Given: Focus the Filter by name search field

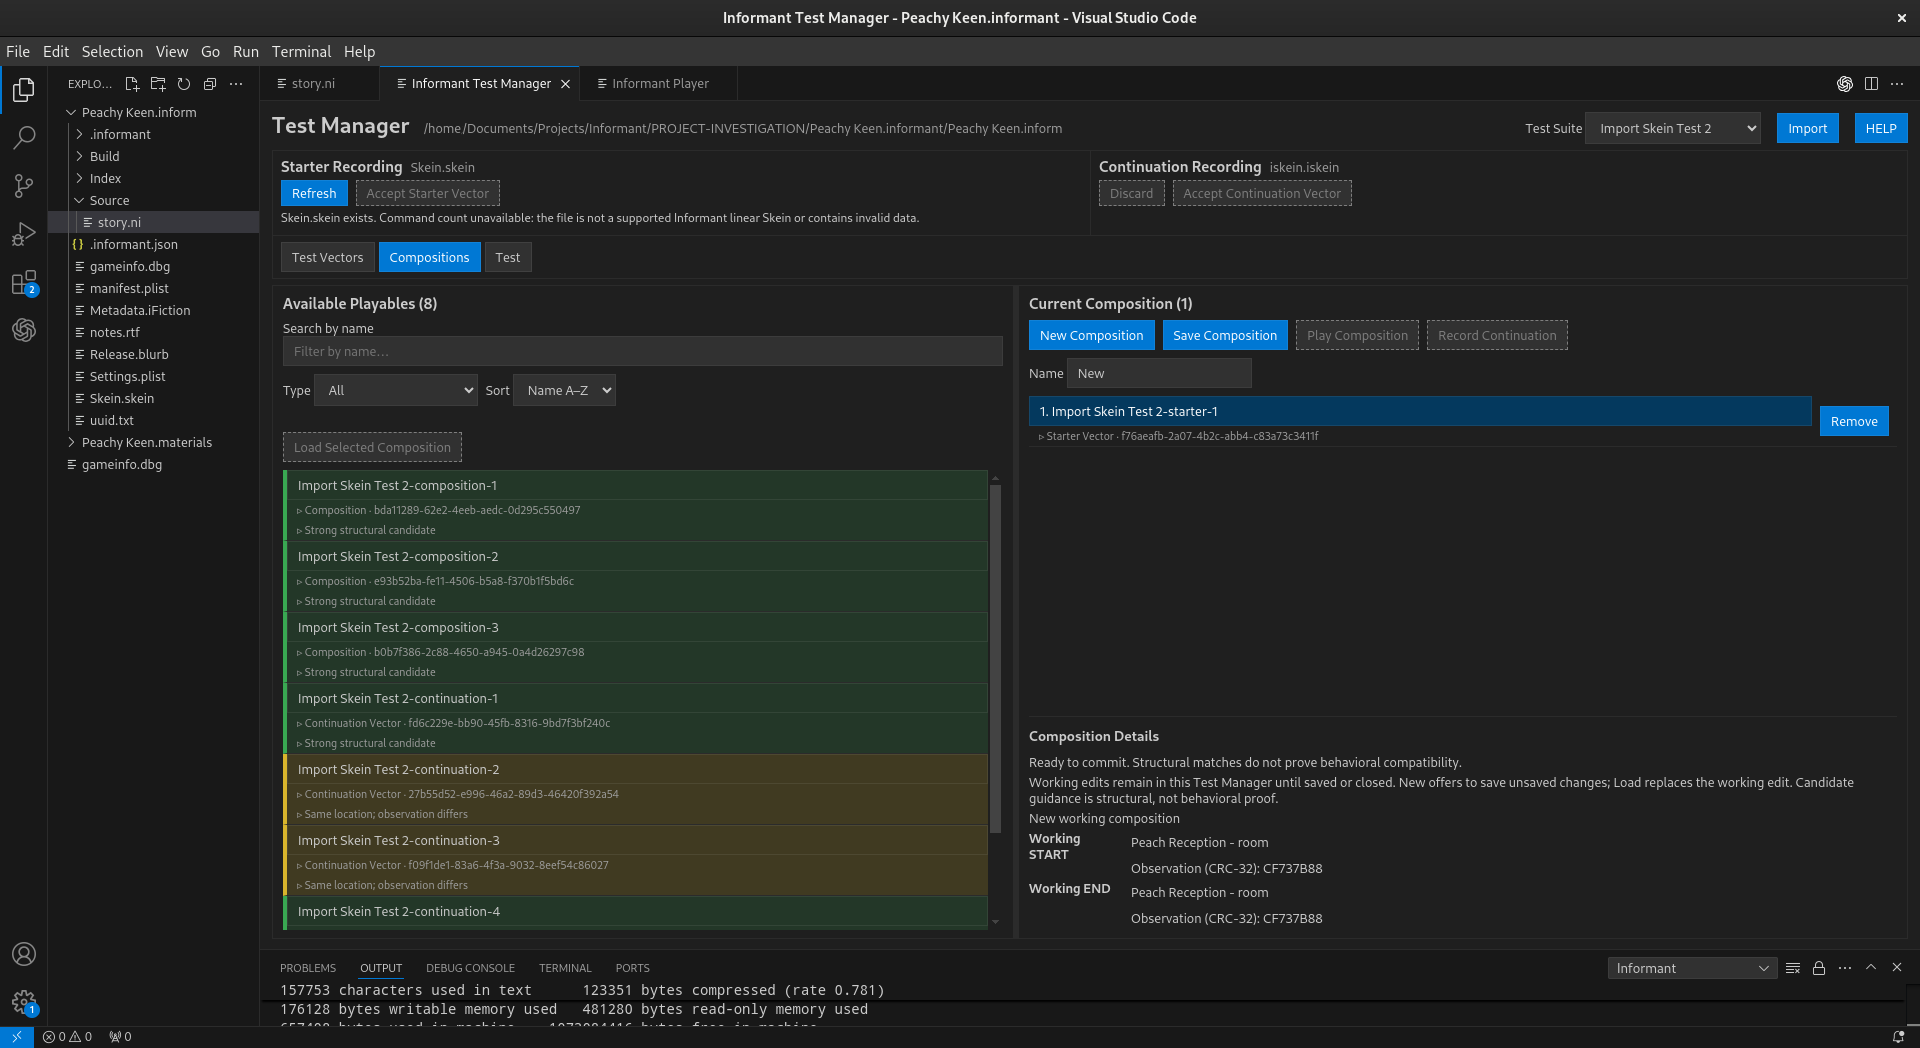Looking at the screenshot, I should click(643, 351).
